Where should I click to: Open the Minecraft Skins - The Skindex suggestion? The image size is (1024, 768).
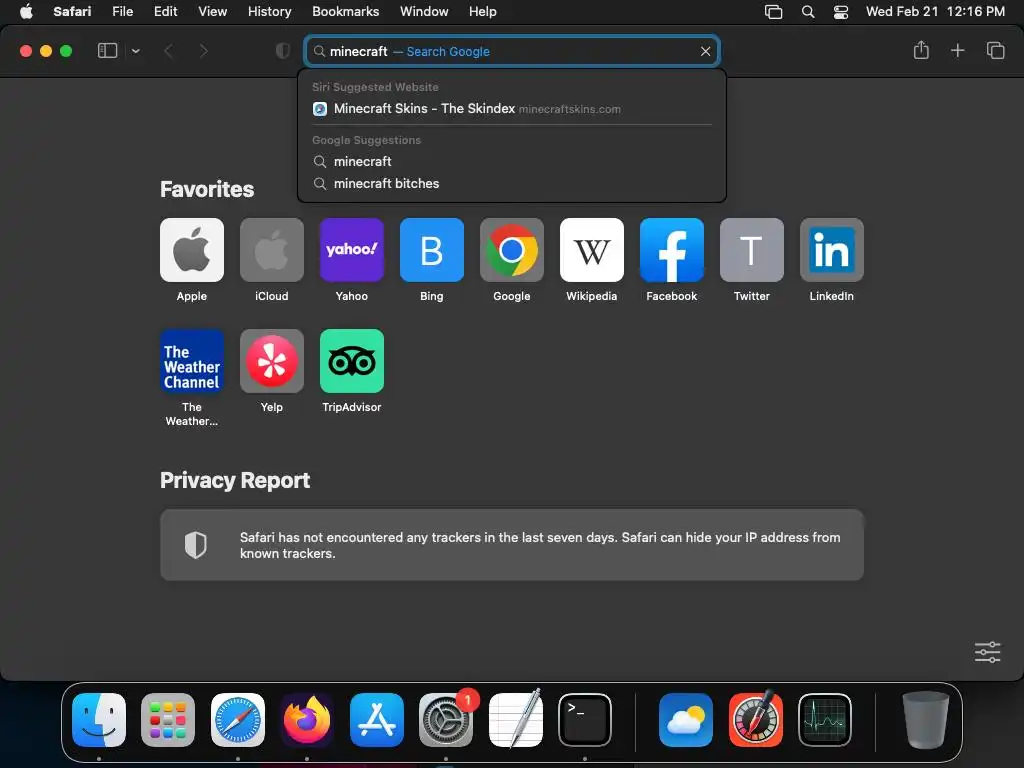512,108
